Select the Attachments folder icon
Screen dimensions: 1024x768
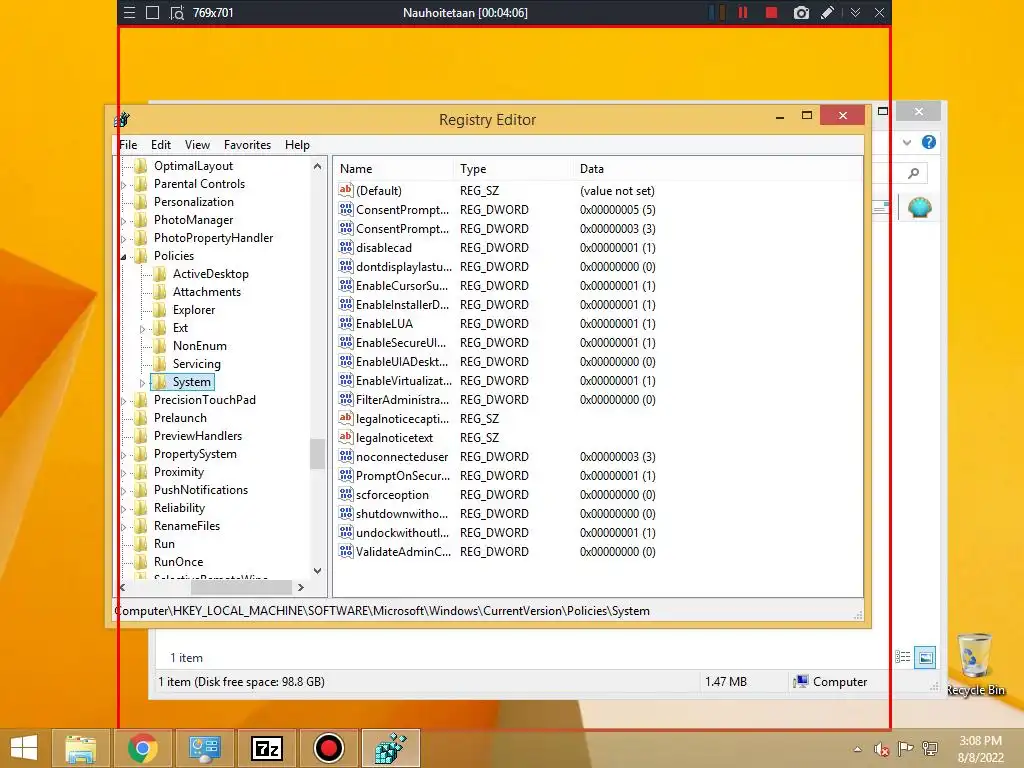[160, 292]
